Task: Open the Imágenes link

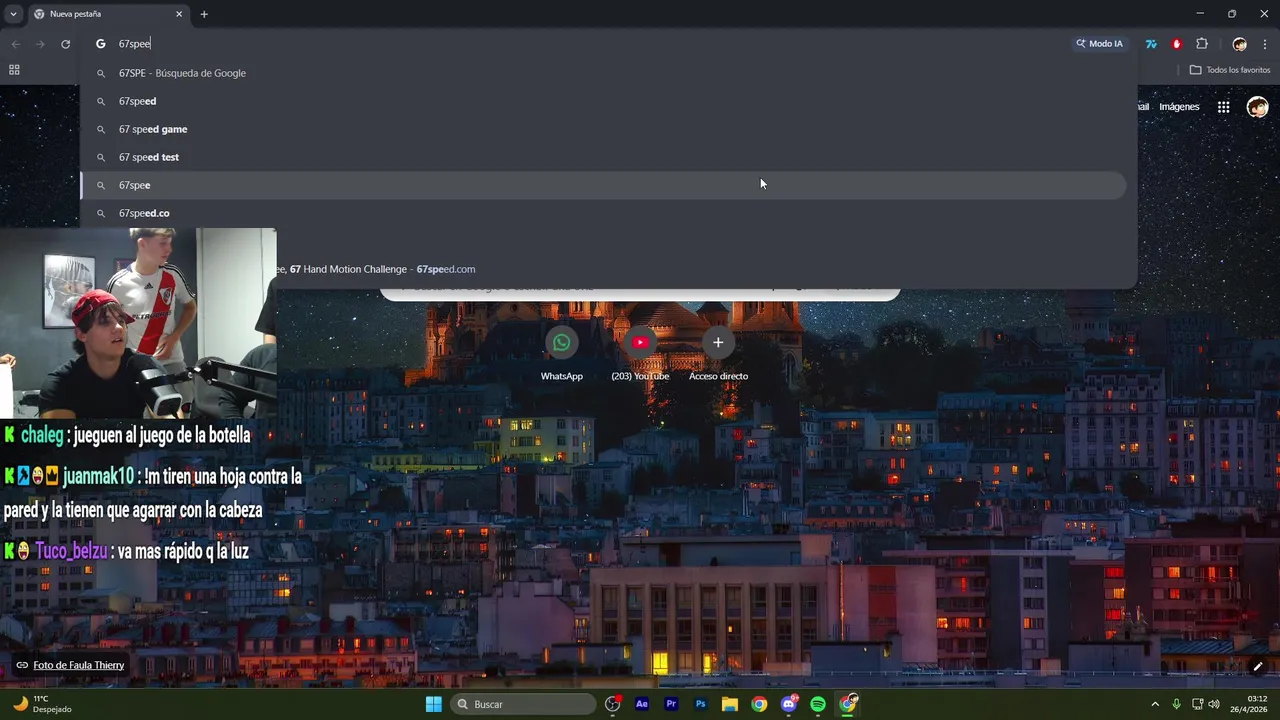Action: click(x=1179, y=107)
